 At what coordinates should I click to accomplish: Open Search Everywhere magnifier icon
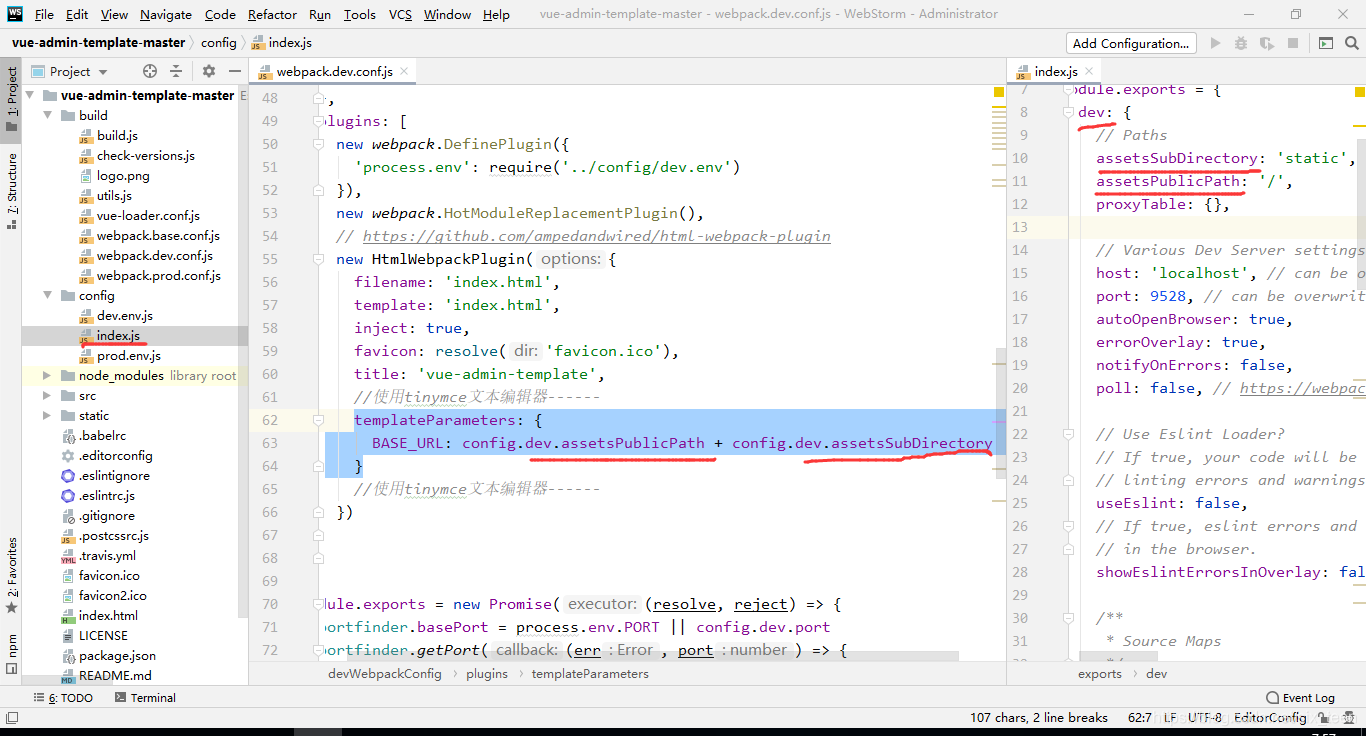click(1351, 43)
